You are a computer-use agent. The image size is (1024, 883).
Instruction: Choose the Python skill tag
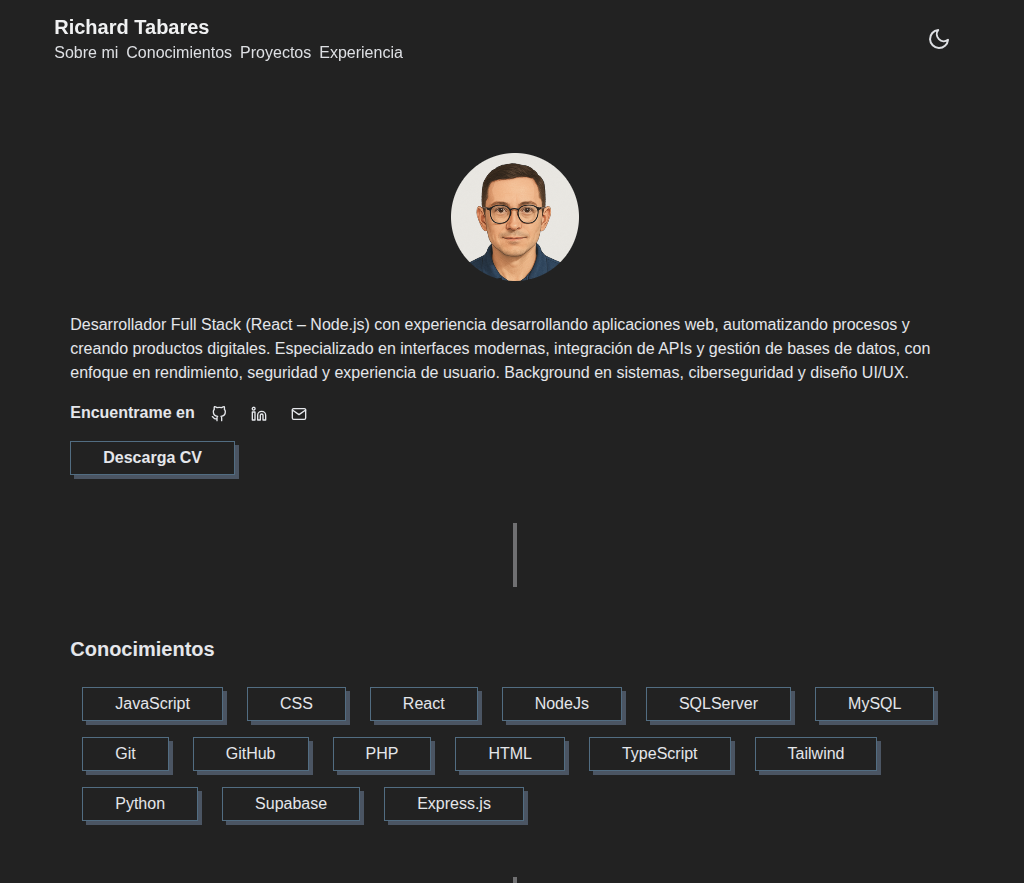click(x=140, y=804)
